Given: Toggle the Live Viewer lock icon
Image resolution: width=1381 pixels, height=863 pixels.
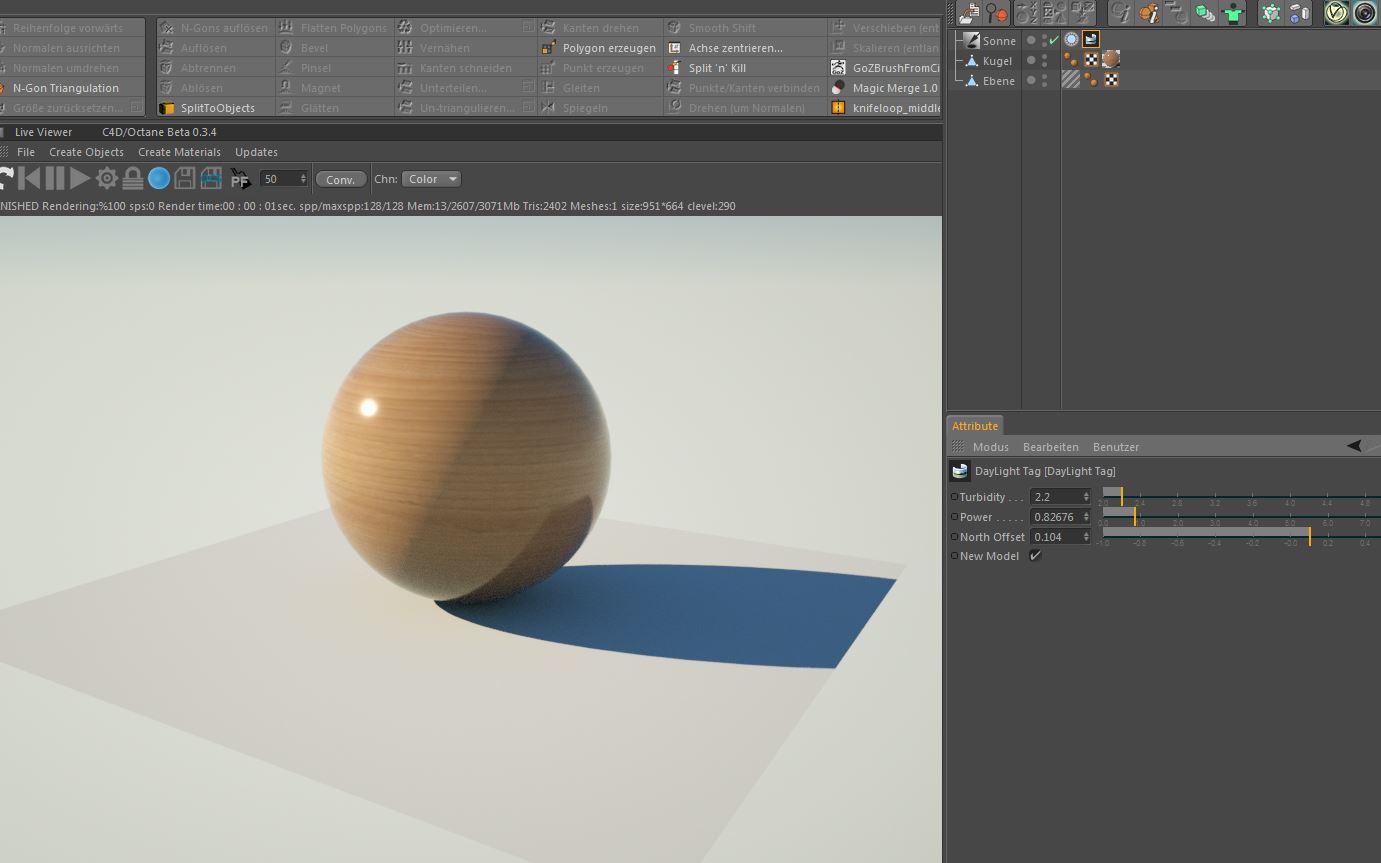Looking at the screenshot, I should (x=133, y=179).
